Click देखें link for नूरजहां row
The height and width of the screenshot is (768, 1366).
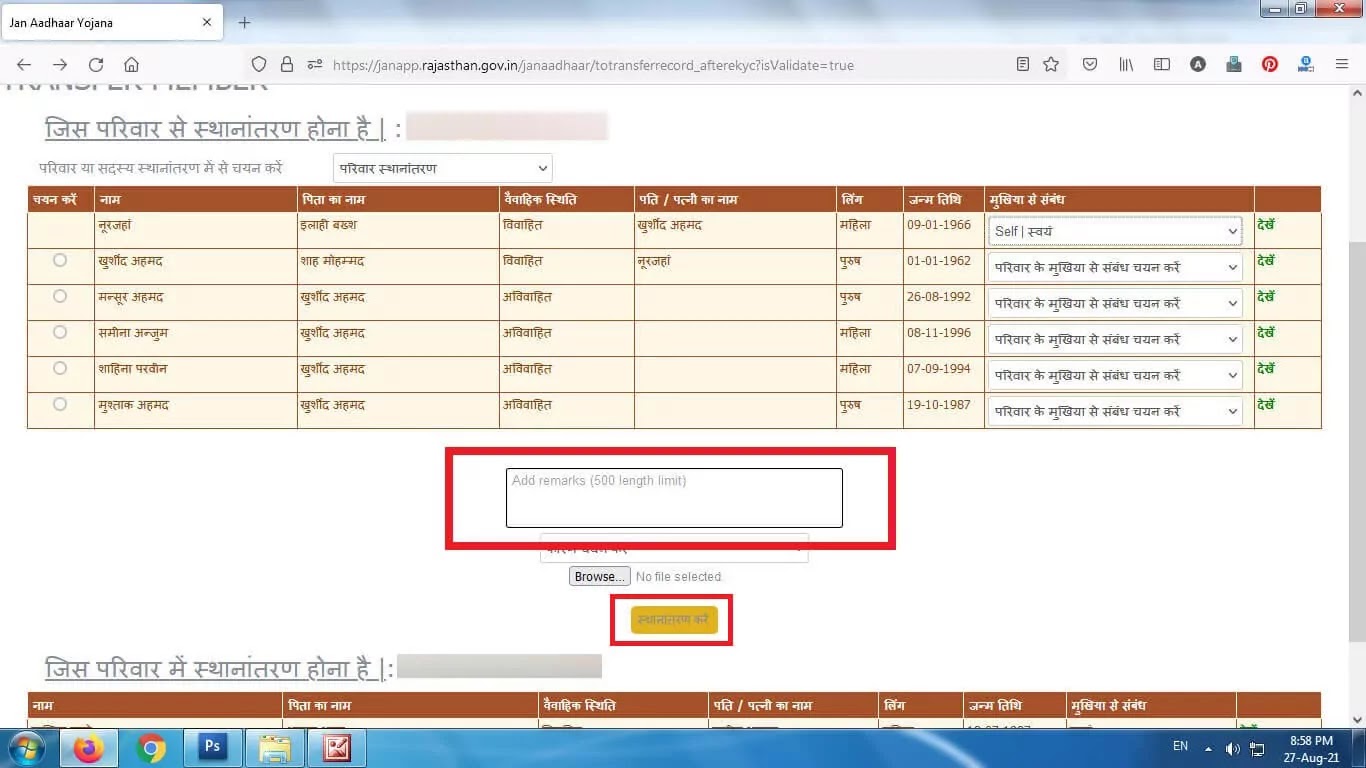click(1266, 225)
